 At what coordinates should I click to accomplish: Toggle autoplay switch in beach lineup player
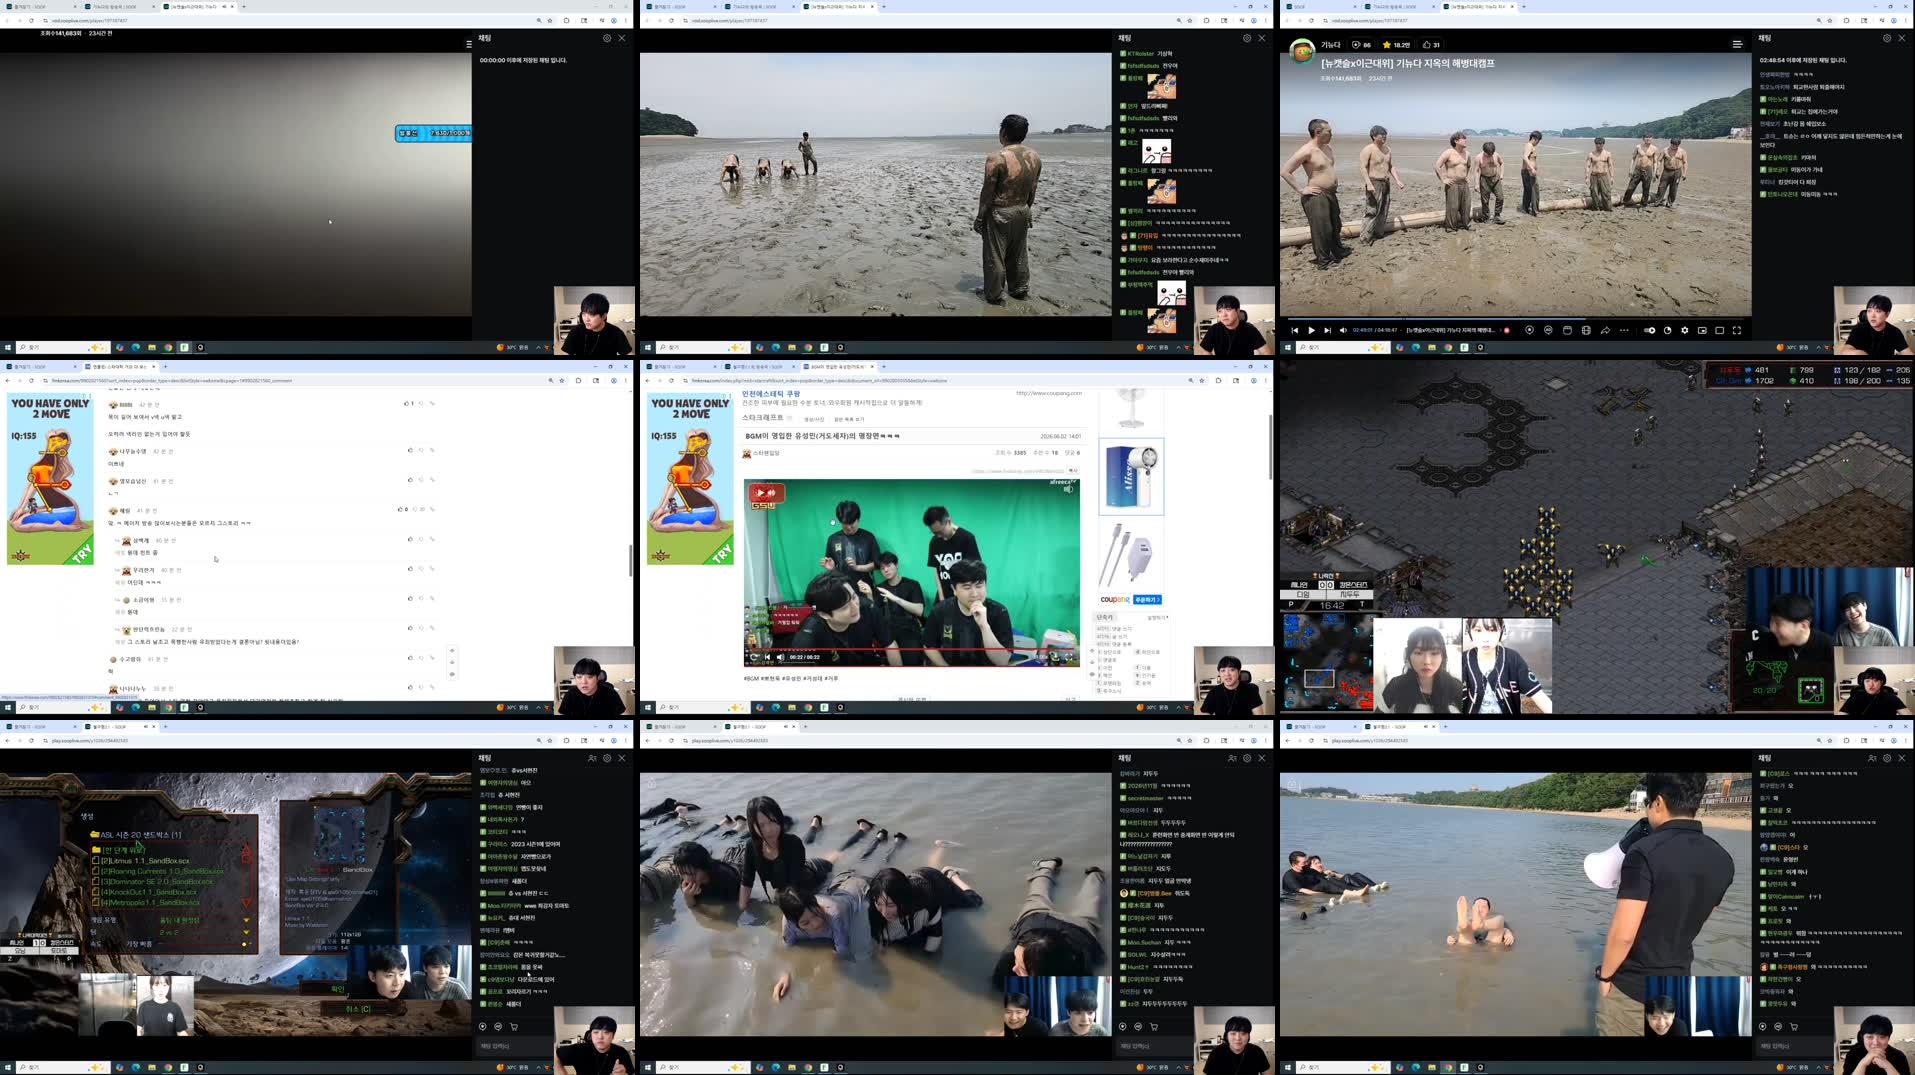tap(1649, 330)
